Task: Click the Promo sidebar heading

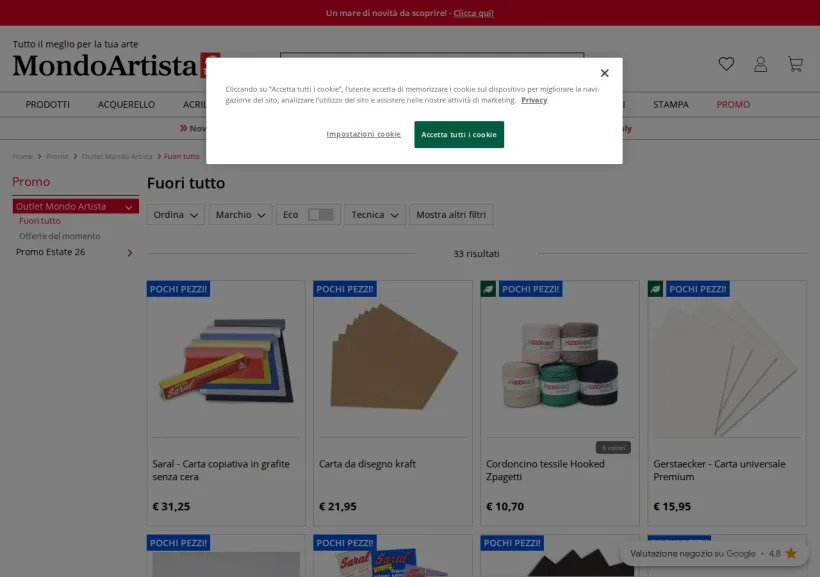Action: pos(31,182)
